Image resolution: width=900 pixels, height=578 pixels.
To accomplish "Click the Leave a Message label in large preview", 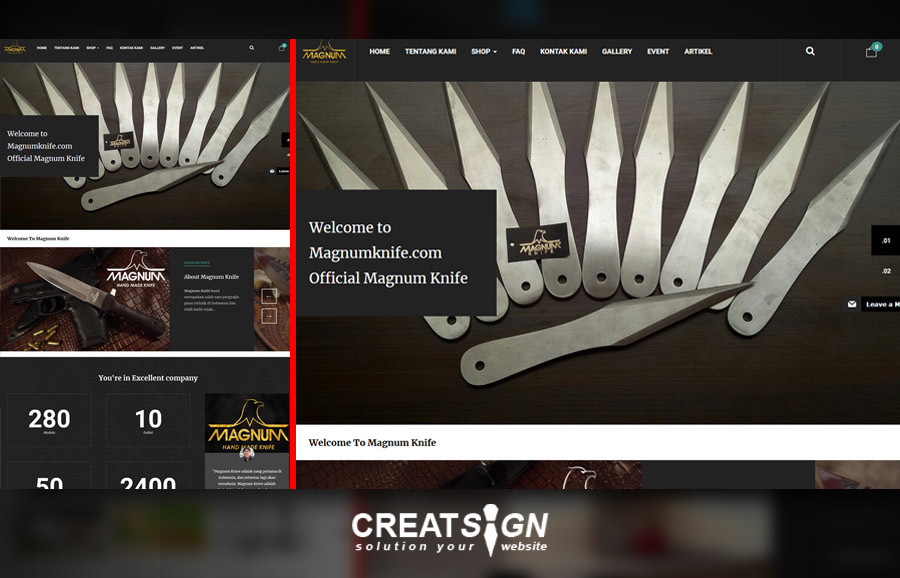I will point(881,304).
